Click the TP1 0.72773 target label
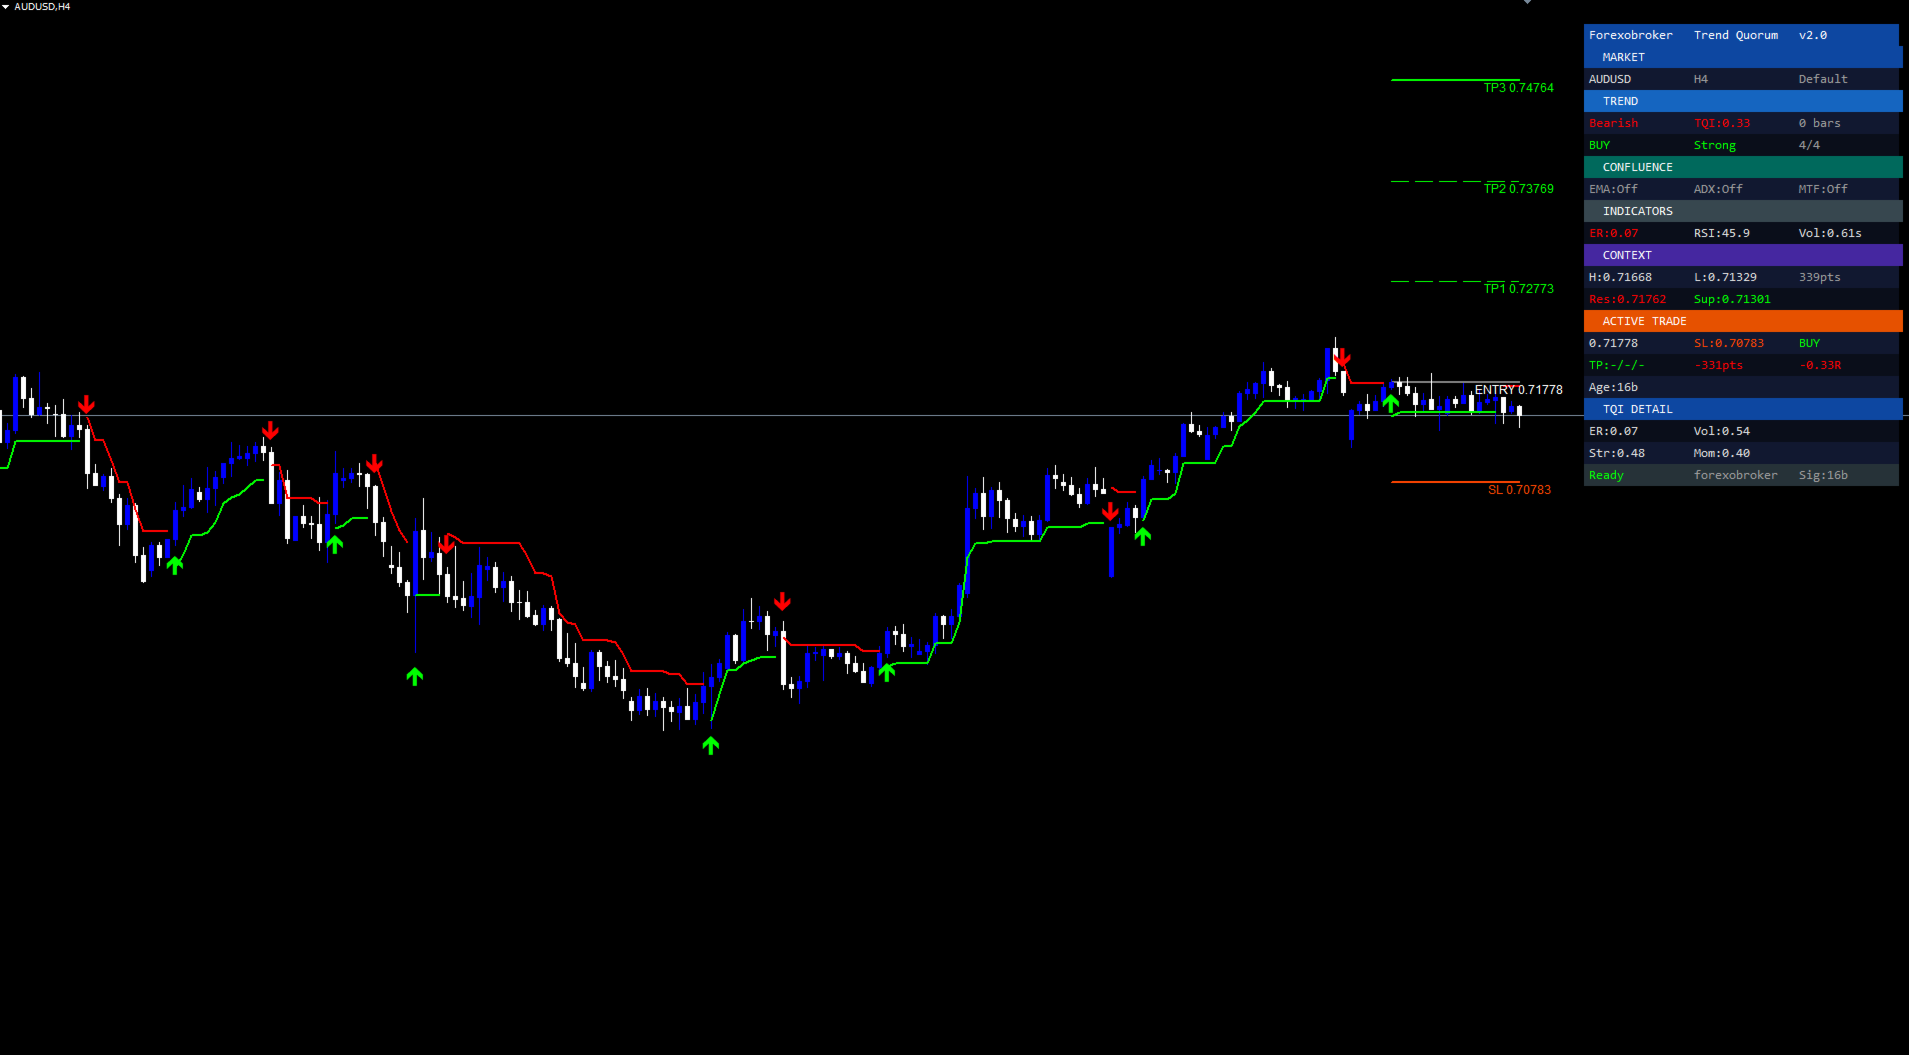 coord(1518,289)
